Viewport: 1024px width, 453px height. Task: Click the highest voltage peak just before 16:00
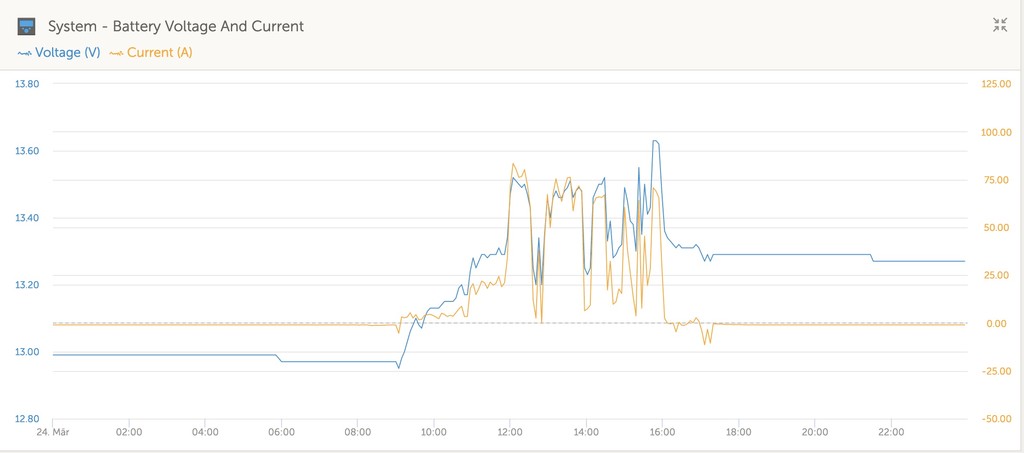655,141
